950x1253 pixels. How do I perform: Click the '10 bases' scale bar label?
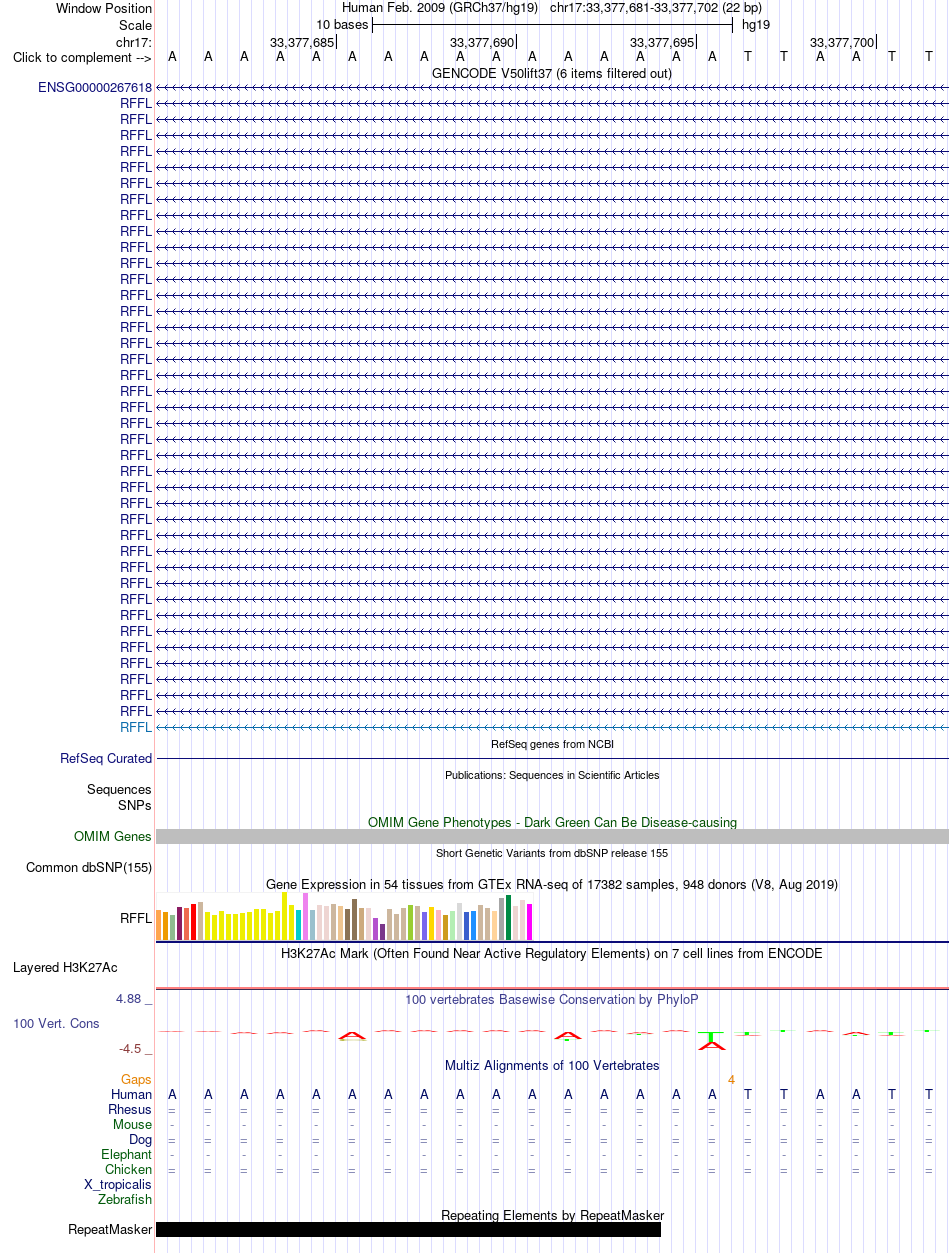(342, 25)
